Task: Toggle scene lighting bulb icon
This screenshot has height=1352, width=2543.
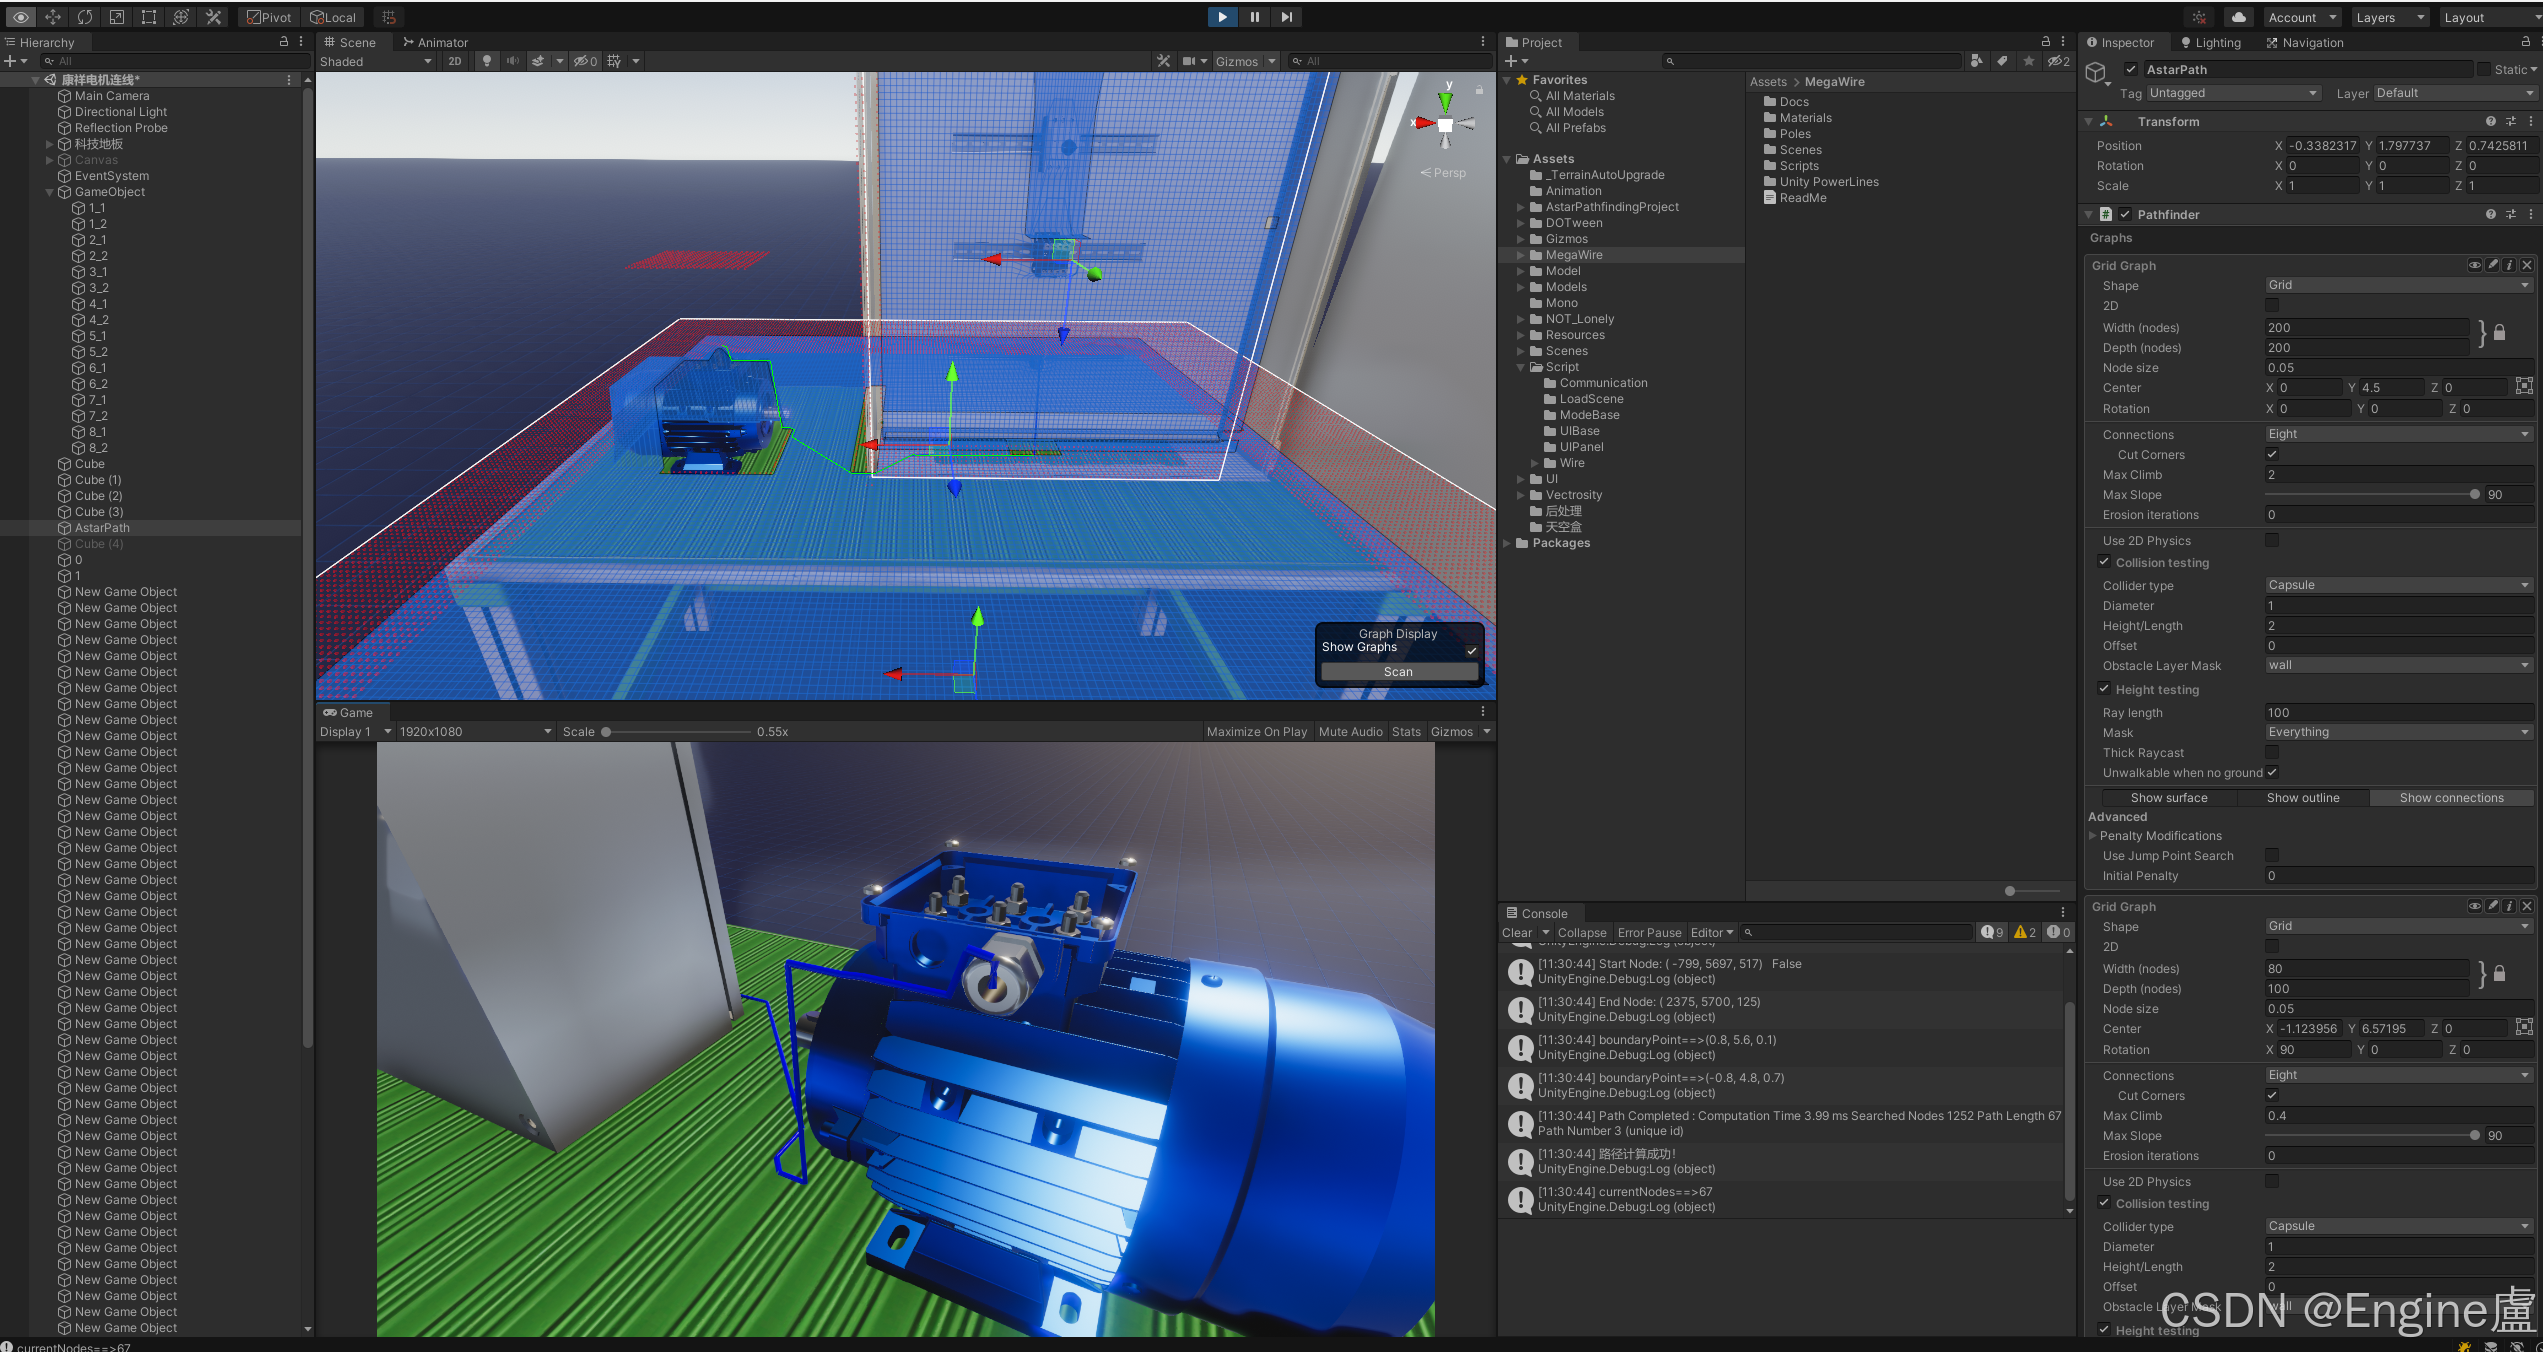Action: pyautogui.click(x=487, y=61)
